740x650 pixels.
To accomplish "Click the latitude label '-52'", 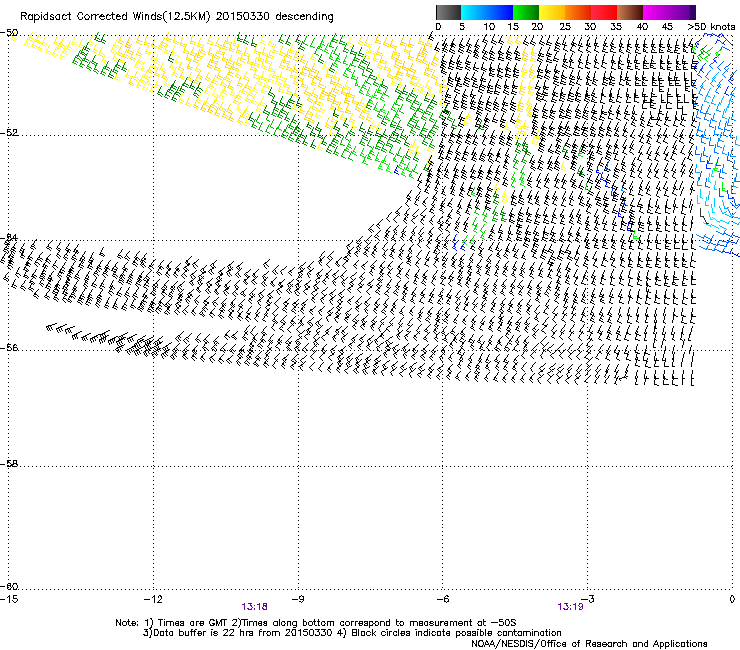I will pos(9,132).
